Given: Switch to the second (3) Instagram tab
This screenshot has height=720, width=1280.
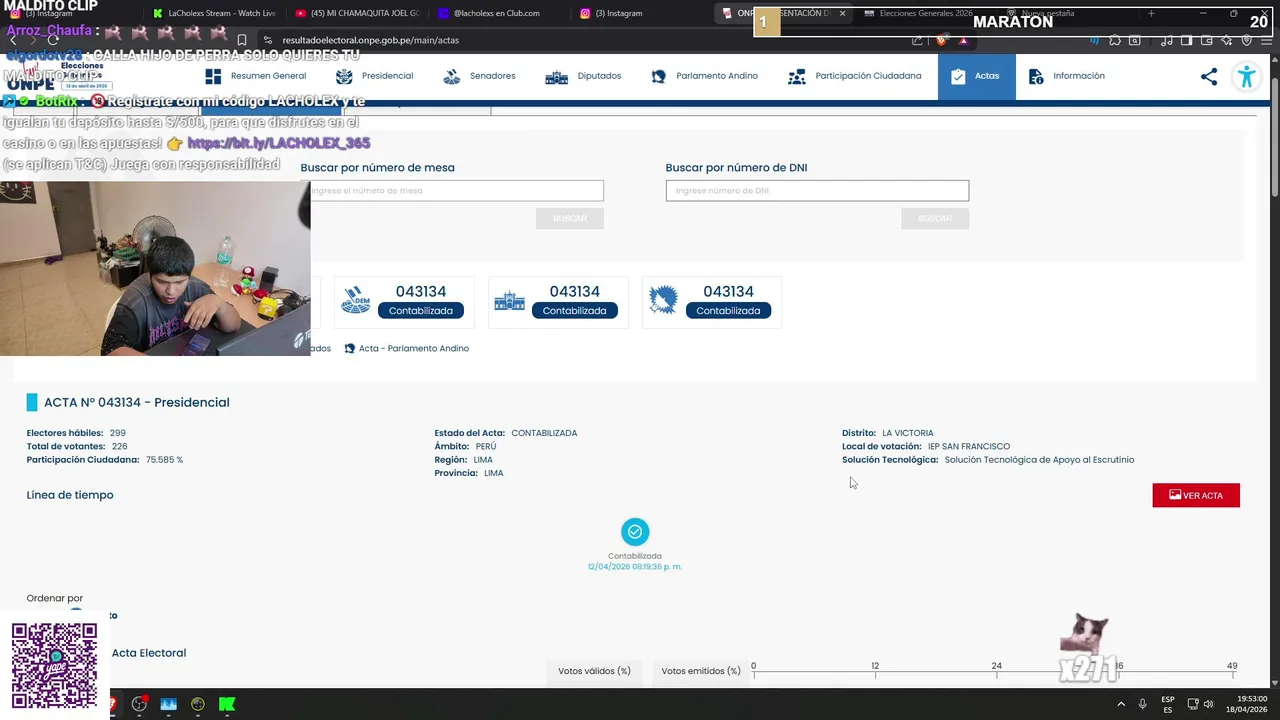Looking at the screenshot, I should tap(612, 13).
